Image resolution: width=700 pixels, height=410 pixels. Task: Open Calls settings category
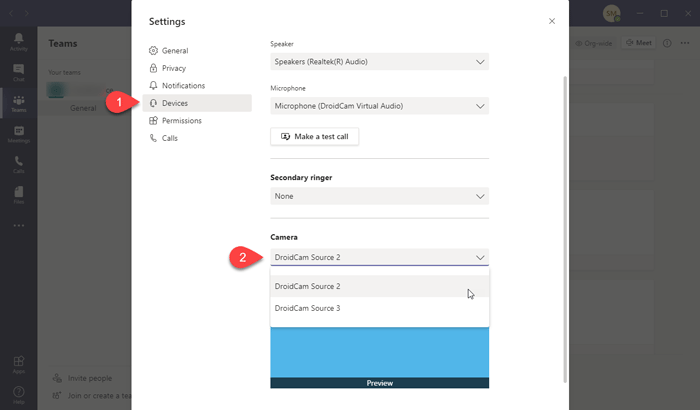197,138
